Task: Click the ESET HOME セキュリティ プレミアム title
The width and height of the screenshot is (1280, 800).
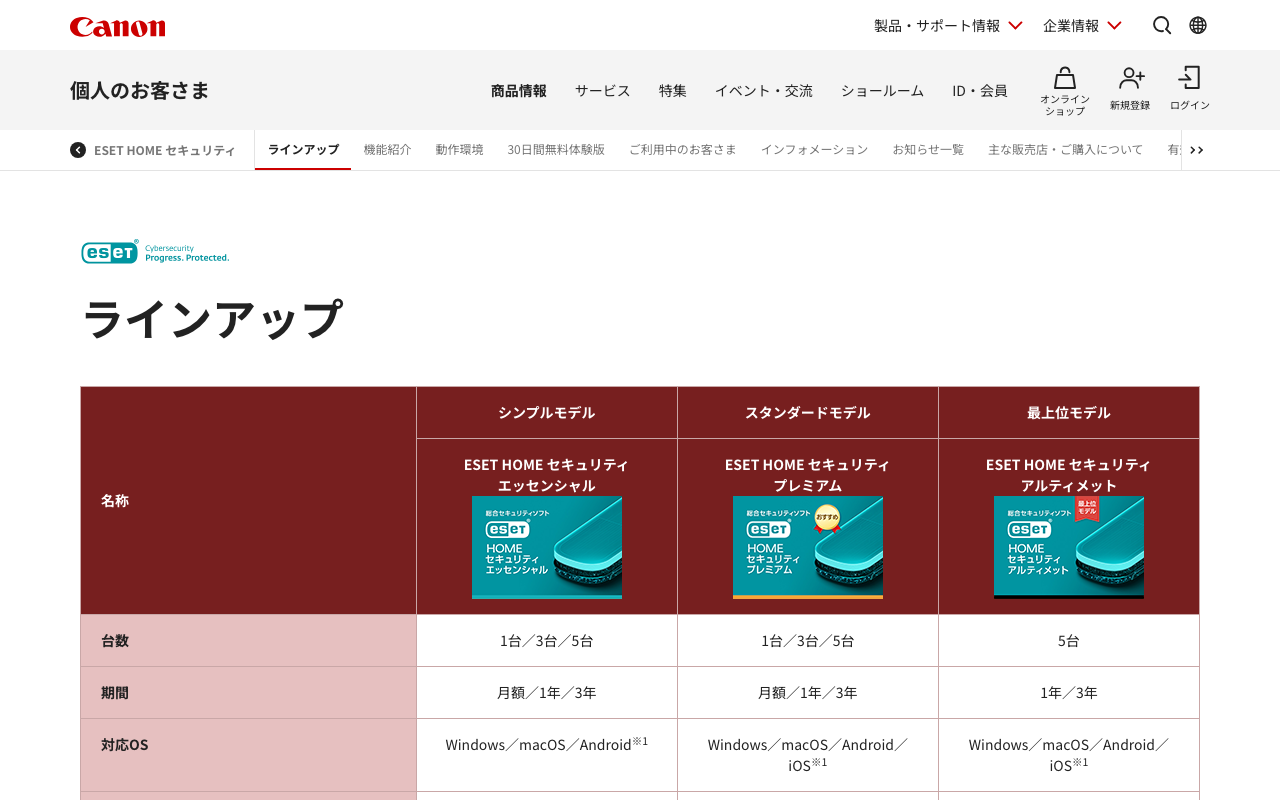Action: click(808, 475)
